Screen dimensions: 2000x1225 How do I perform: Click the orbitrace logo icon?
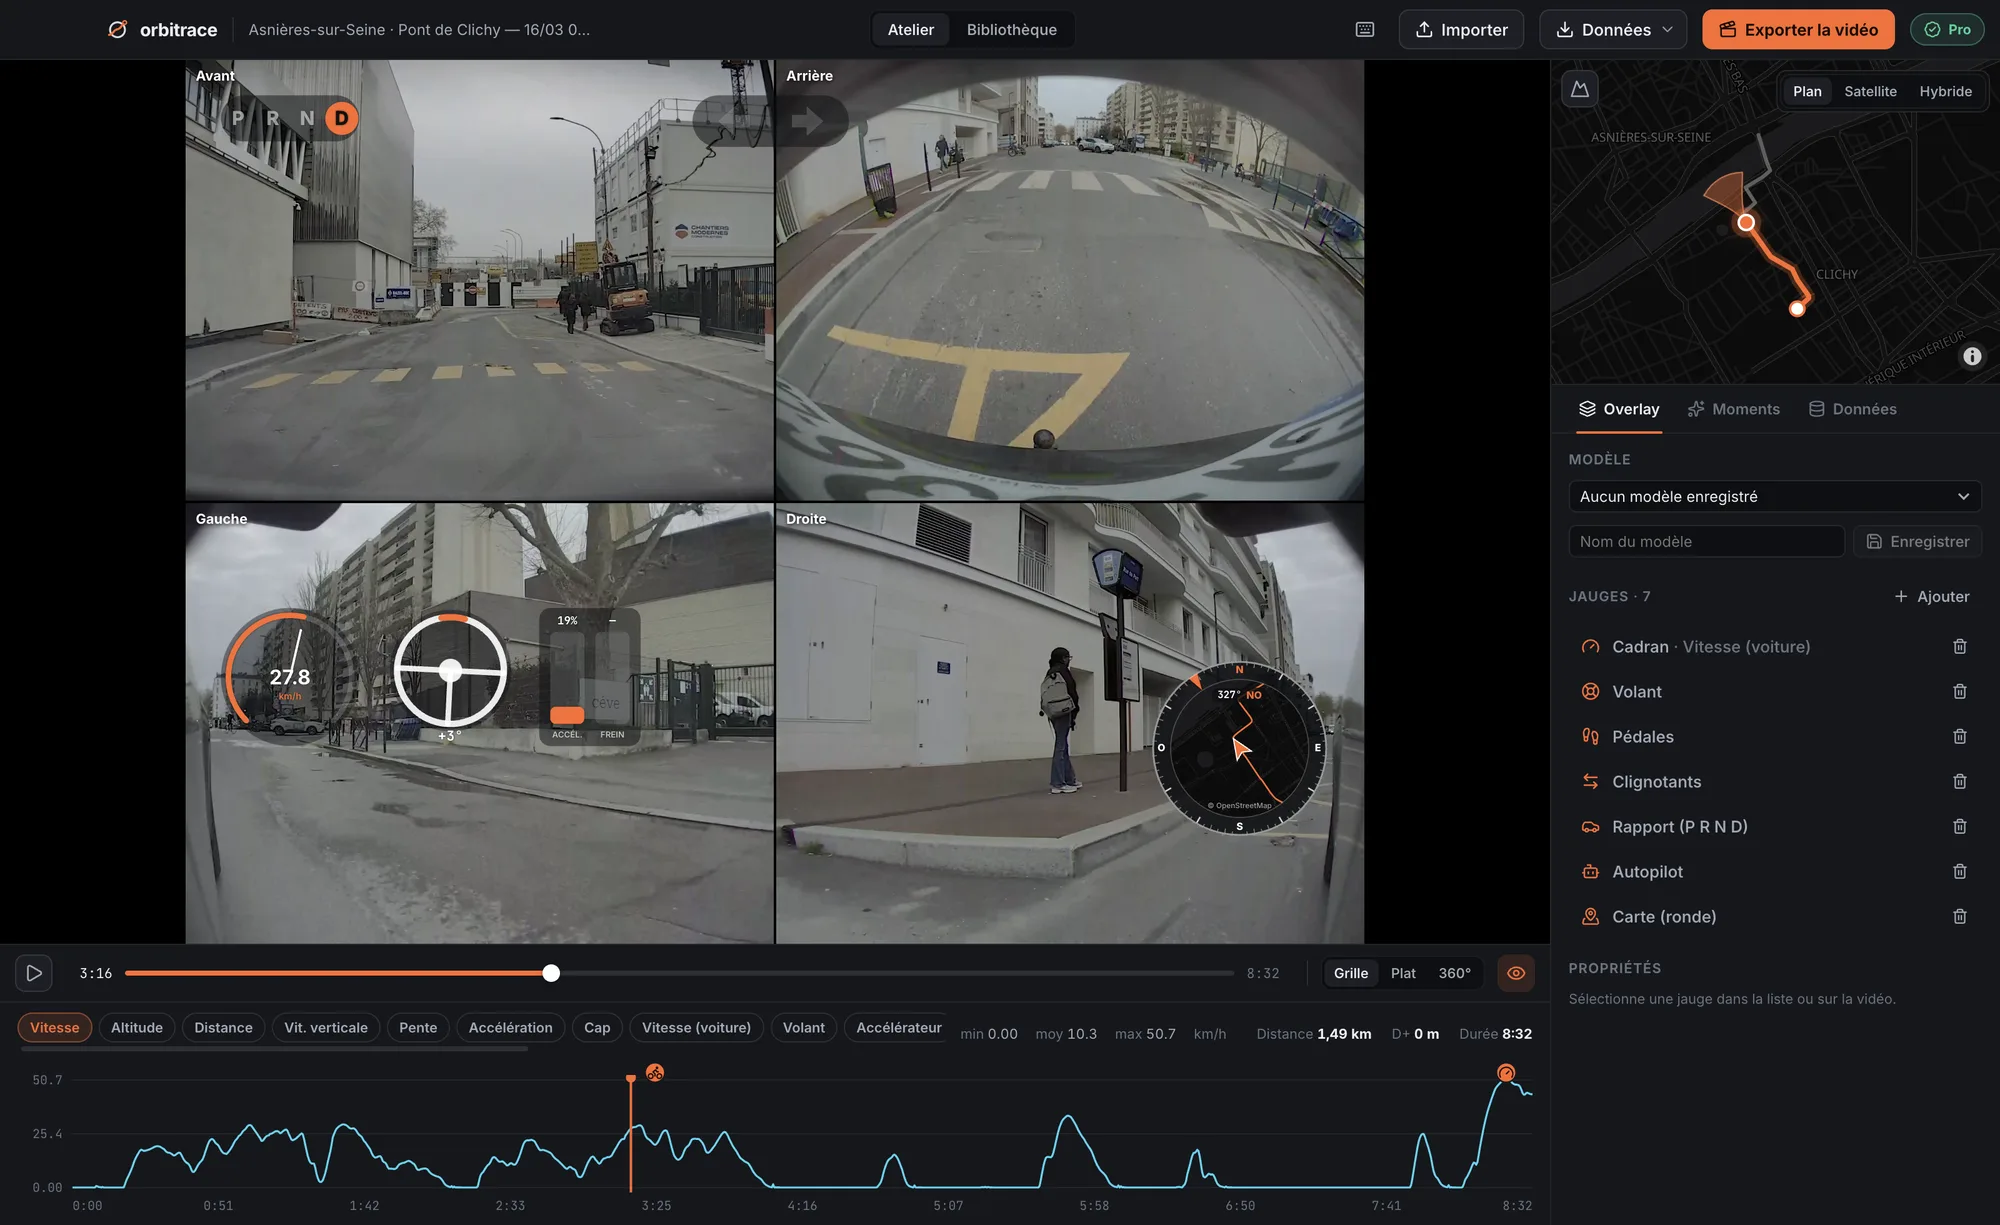(117, 29)
